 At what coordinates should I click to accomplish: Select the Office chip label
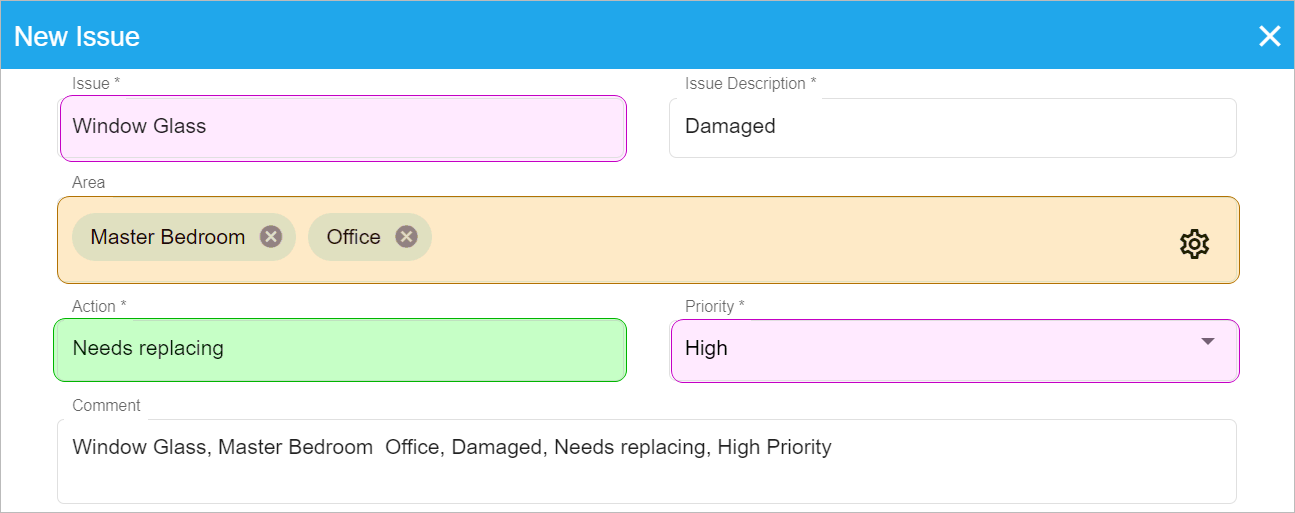pyautogui.click(x=354, y=237)
